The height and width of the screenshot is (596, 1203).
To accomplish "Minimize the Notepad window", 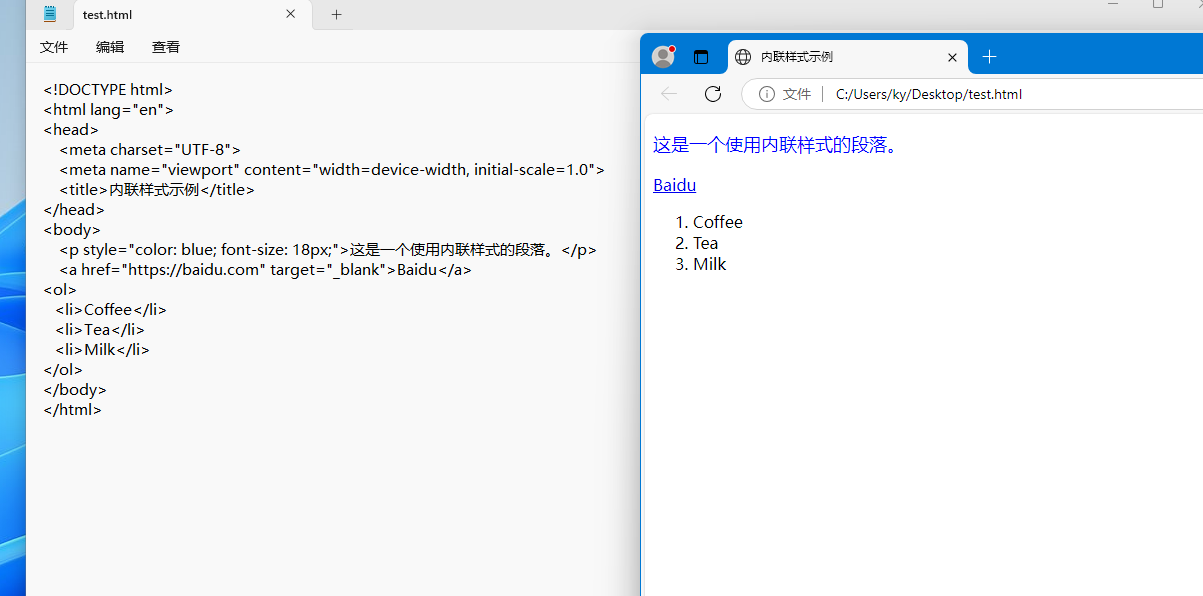I will [x=1113, y=4].
